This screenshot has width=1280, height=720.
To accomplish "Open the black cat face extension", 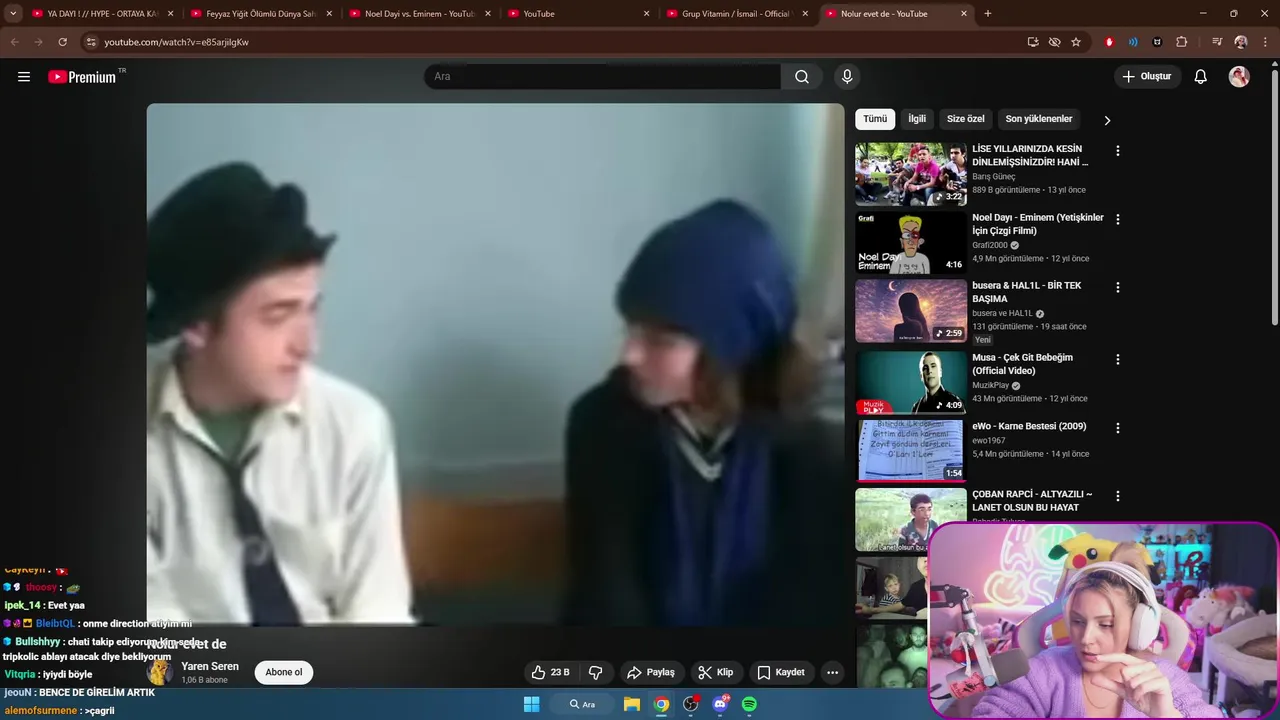I will coord(1157,42).
